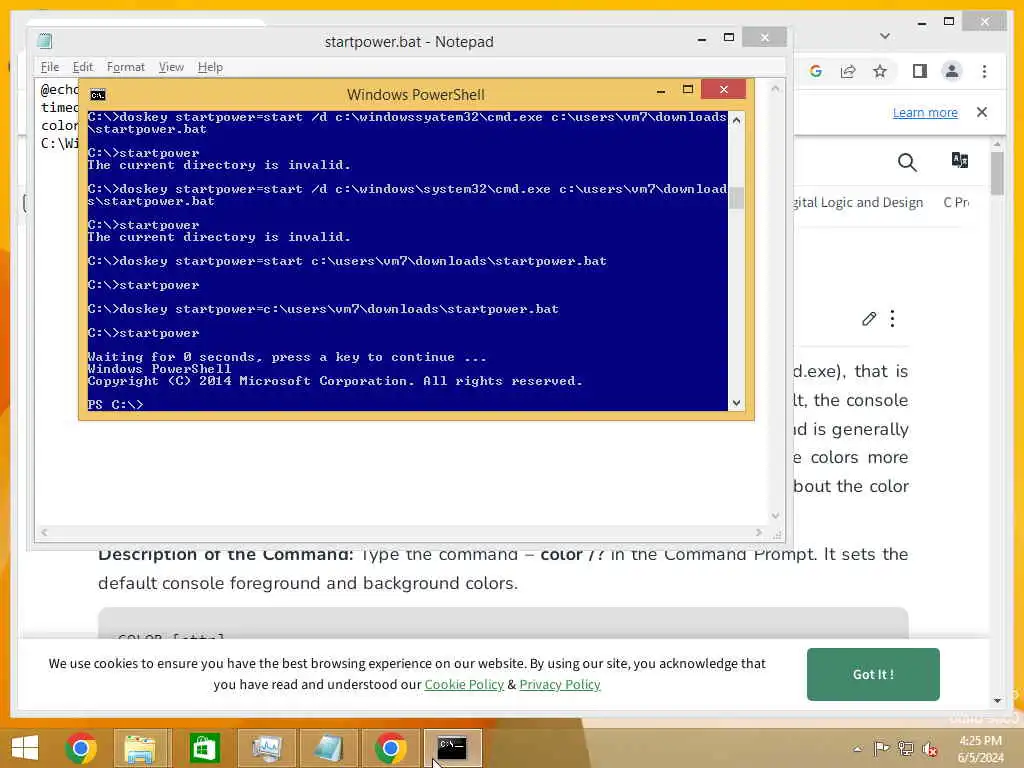Screen dimensions: 1024x768
Task: Open the monitor app taskbar icon
Action: click(x=266, y=748)
